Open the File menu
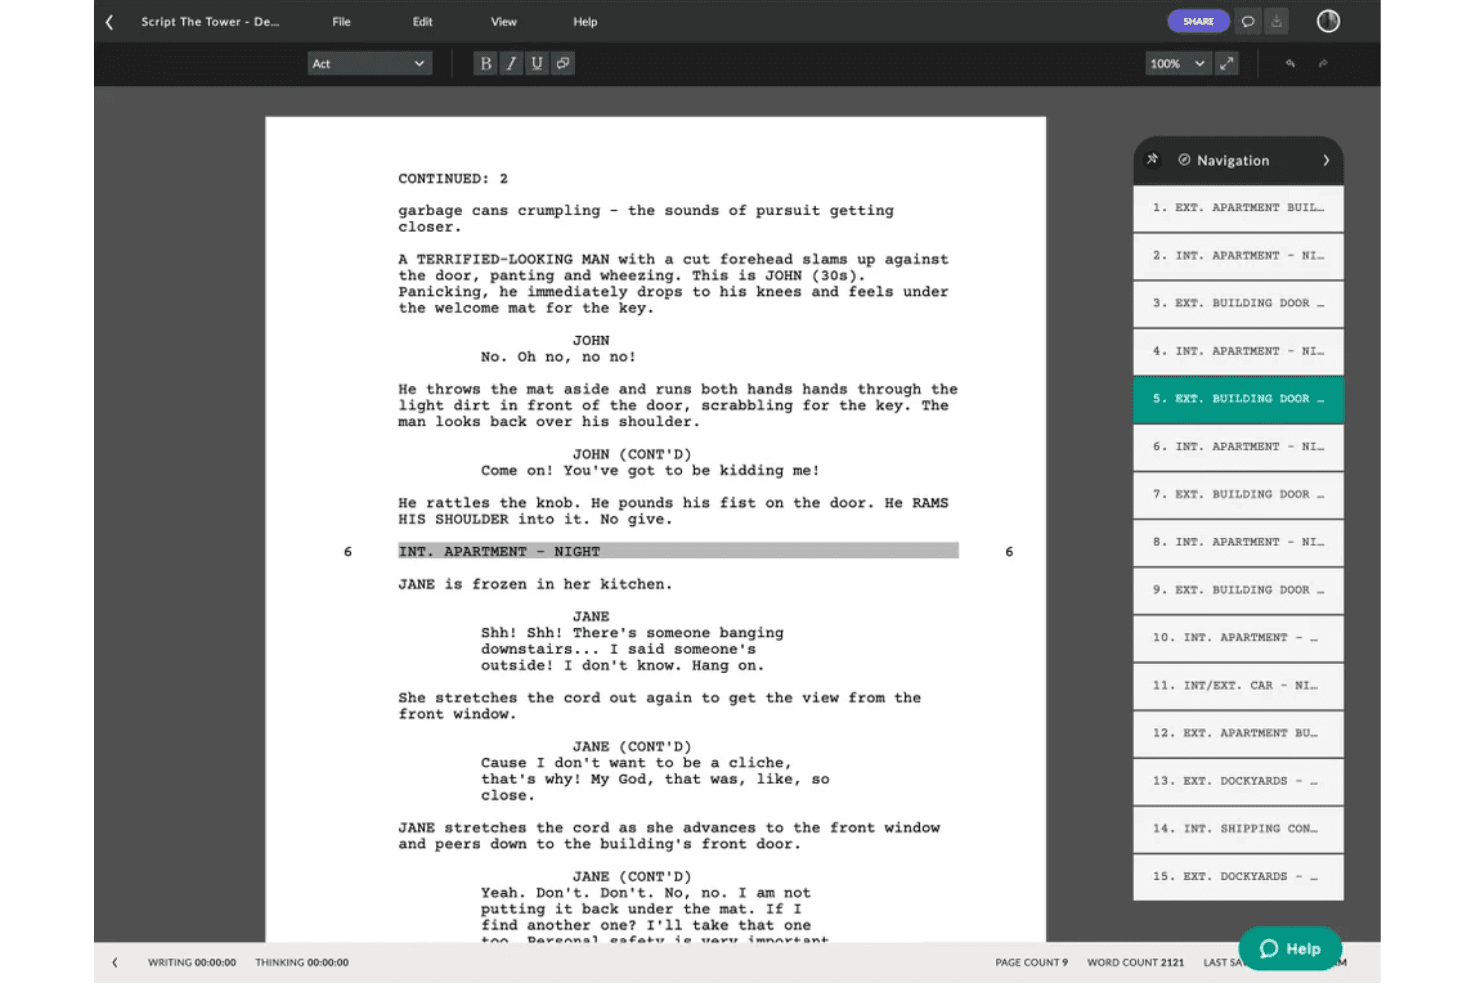This screenshot has height=987, width=1480. tap(342, 21)
